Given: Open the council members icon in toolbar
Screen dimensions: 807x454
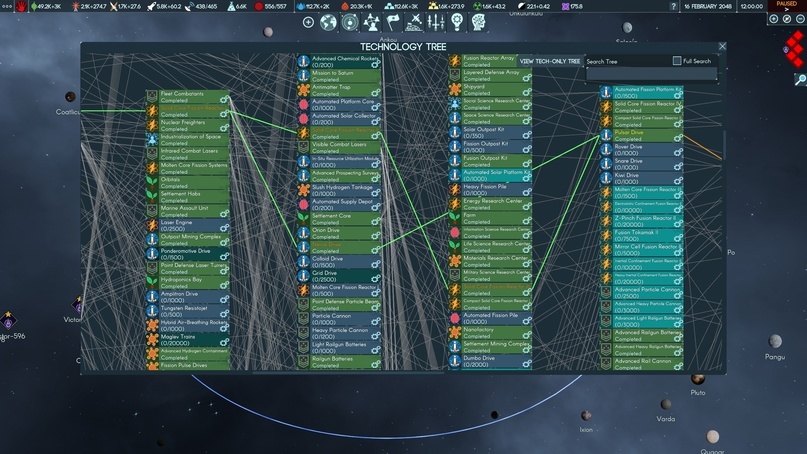Looking at the screenshot, I should click(x=371, y=23).
